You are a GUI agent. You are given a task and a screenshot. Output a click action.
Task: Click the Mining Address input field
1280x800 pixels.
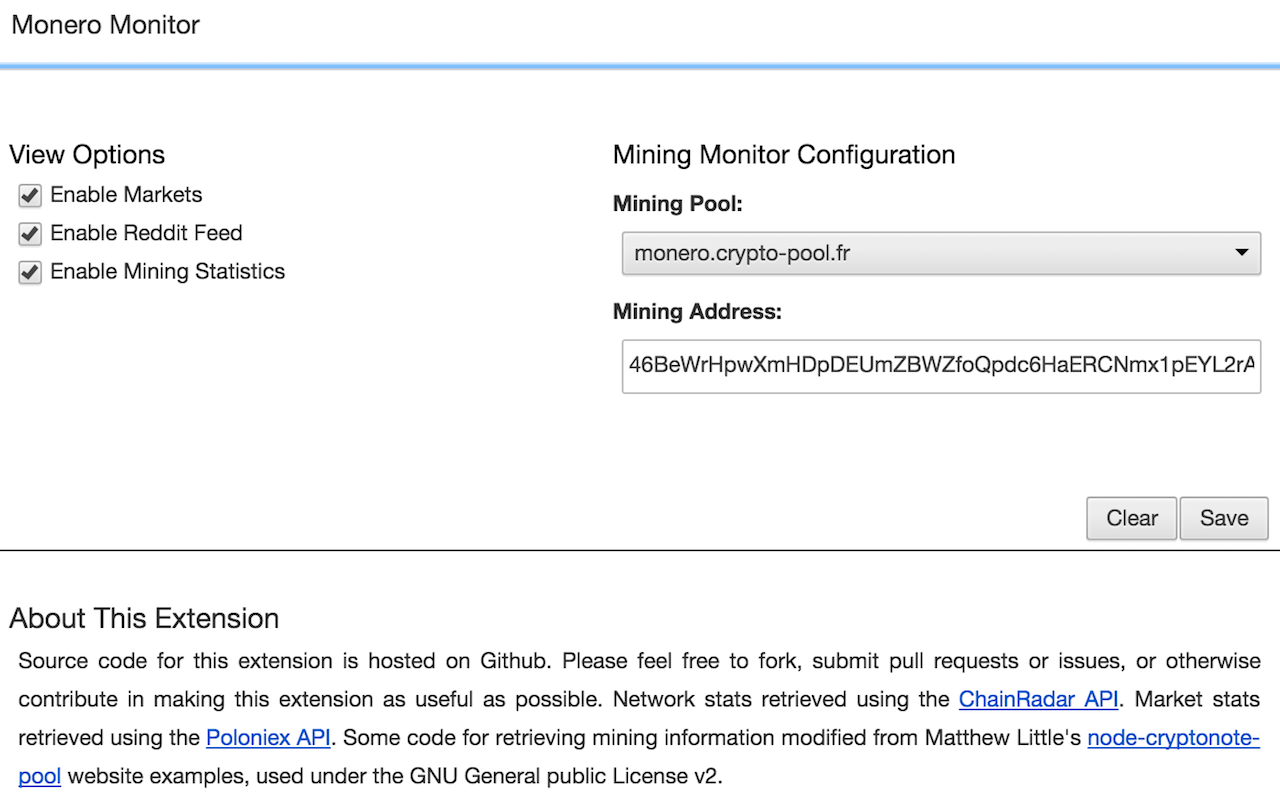click(941, 366)
